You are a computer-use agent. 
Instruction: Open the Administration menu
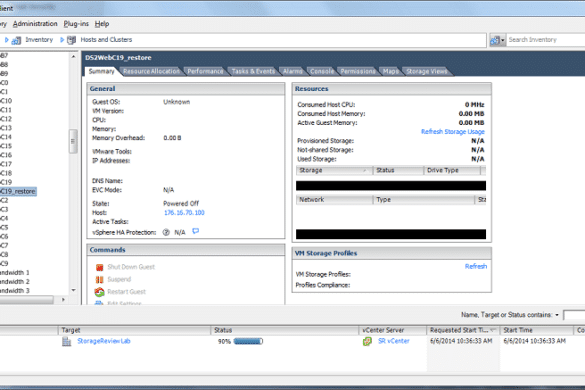(35, 24)
